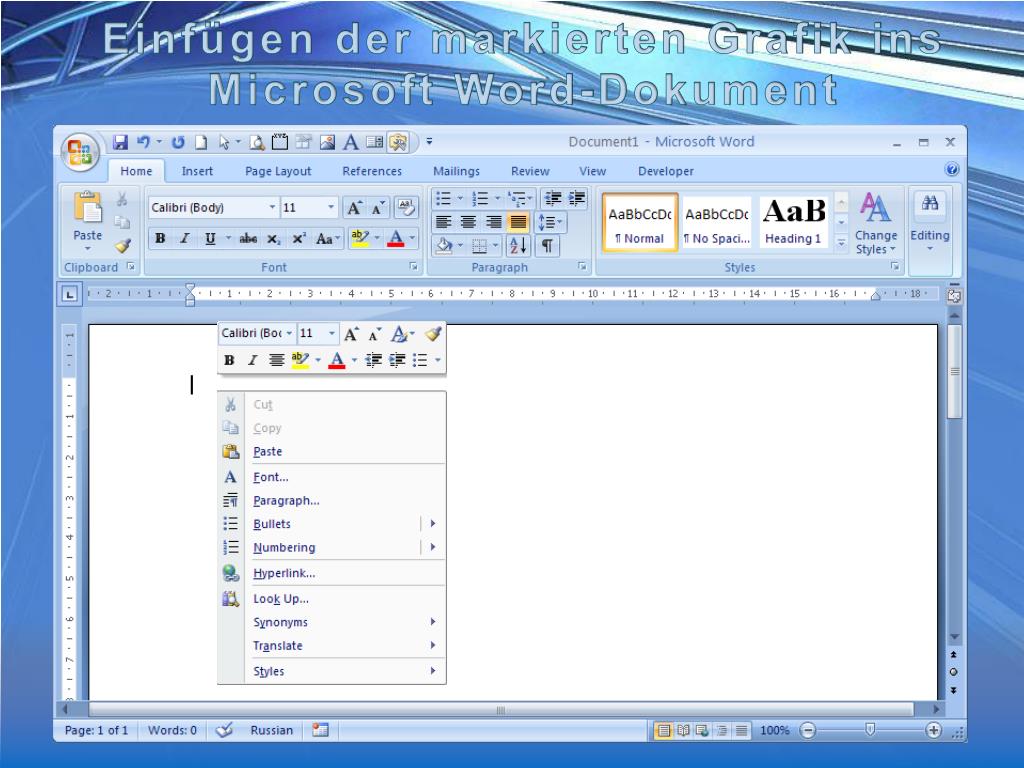Open Customize Quick Access Toolbar dropdown

pos(429,141)
